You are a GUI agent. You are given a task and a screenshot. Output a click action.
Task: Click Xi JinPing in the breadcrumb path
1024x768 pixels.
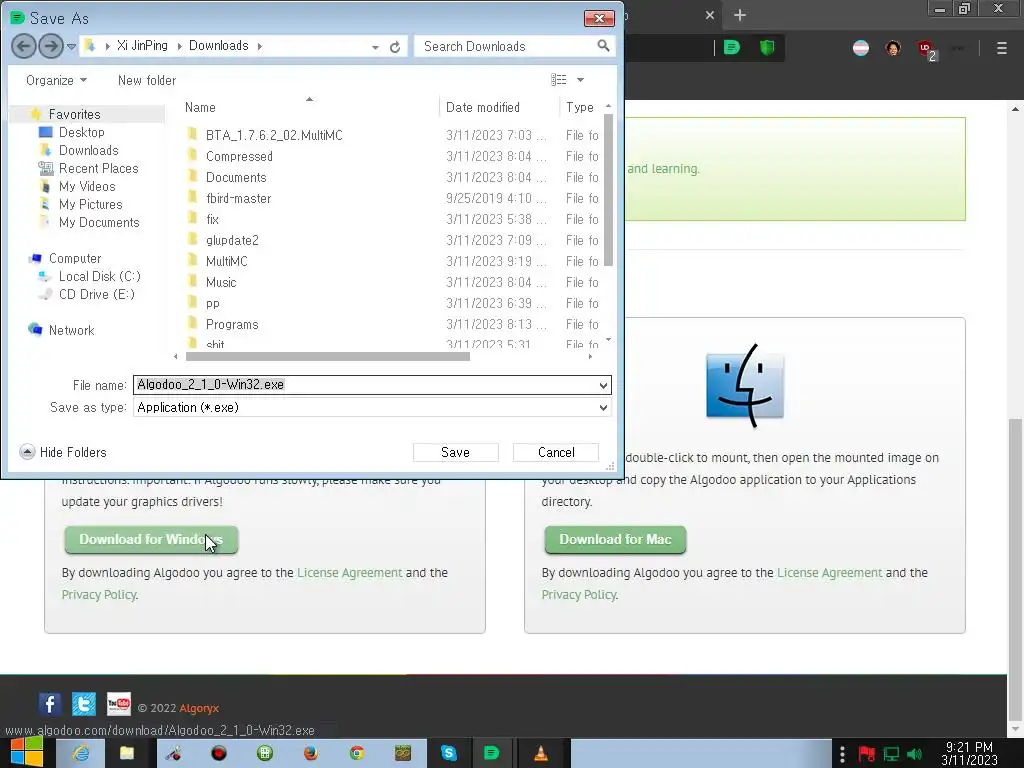point(142,46)
